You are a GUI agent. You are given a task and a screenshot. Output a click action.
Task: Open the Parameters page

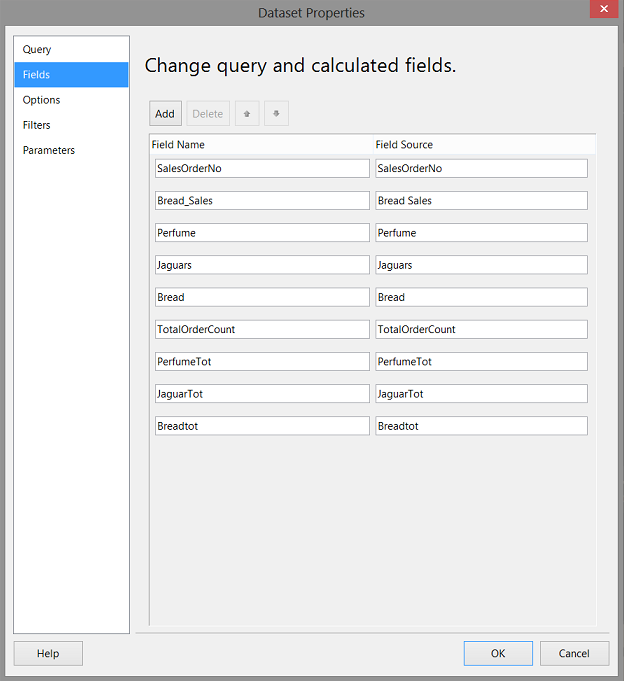[49, 150]
